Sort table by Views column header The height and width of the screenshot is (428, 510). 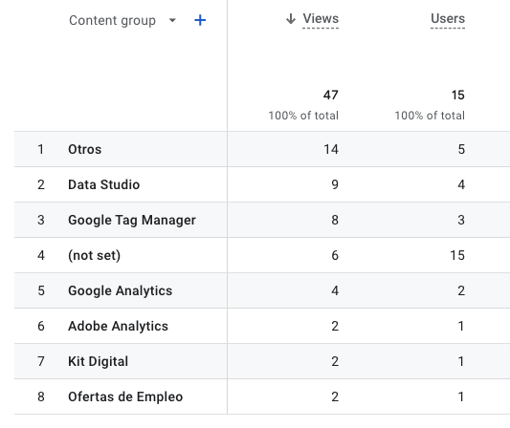click(x=320, y=19)
